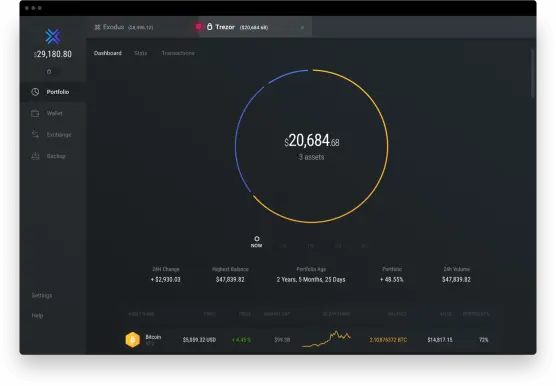556x386 pixels.
Task: Open the Stats tab
Action: pos(140,53)
